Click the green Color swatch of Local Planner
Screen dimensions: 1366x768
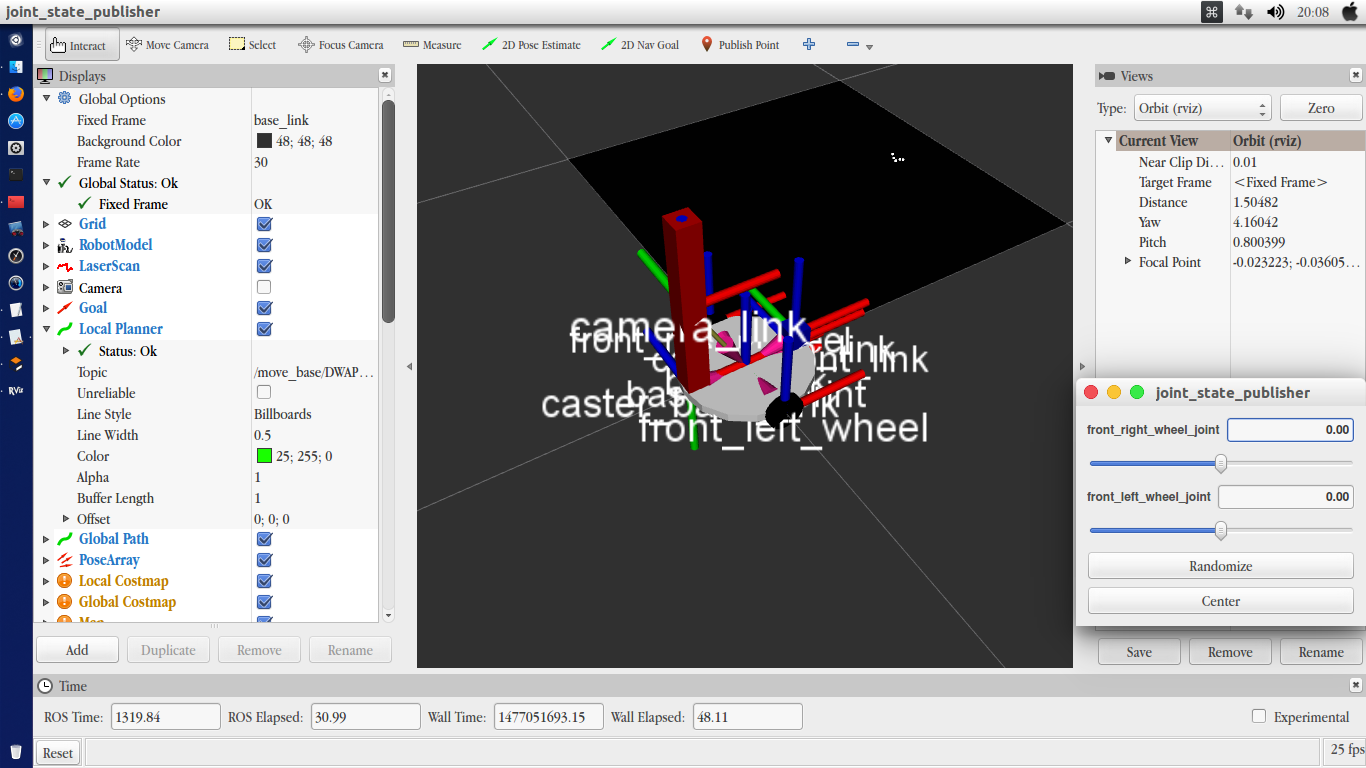pyautogui.click(x=264, y=456)
